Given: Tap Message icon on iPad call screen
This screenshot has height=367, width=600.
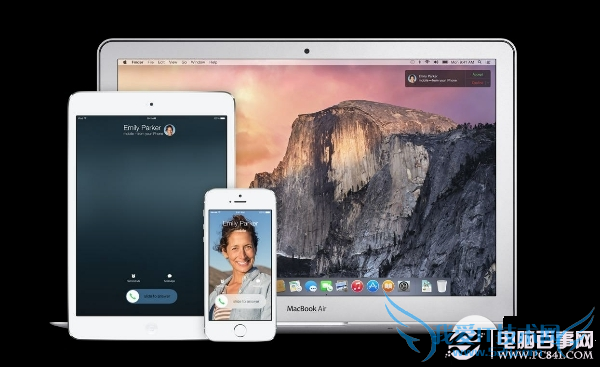Looking at the screenshot, I should (x=169, y=277).
